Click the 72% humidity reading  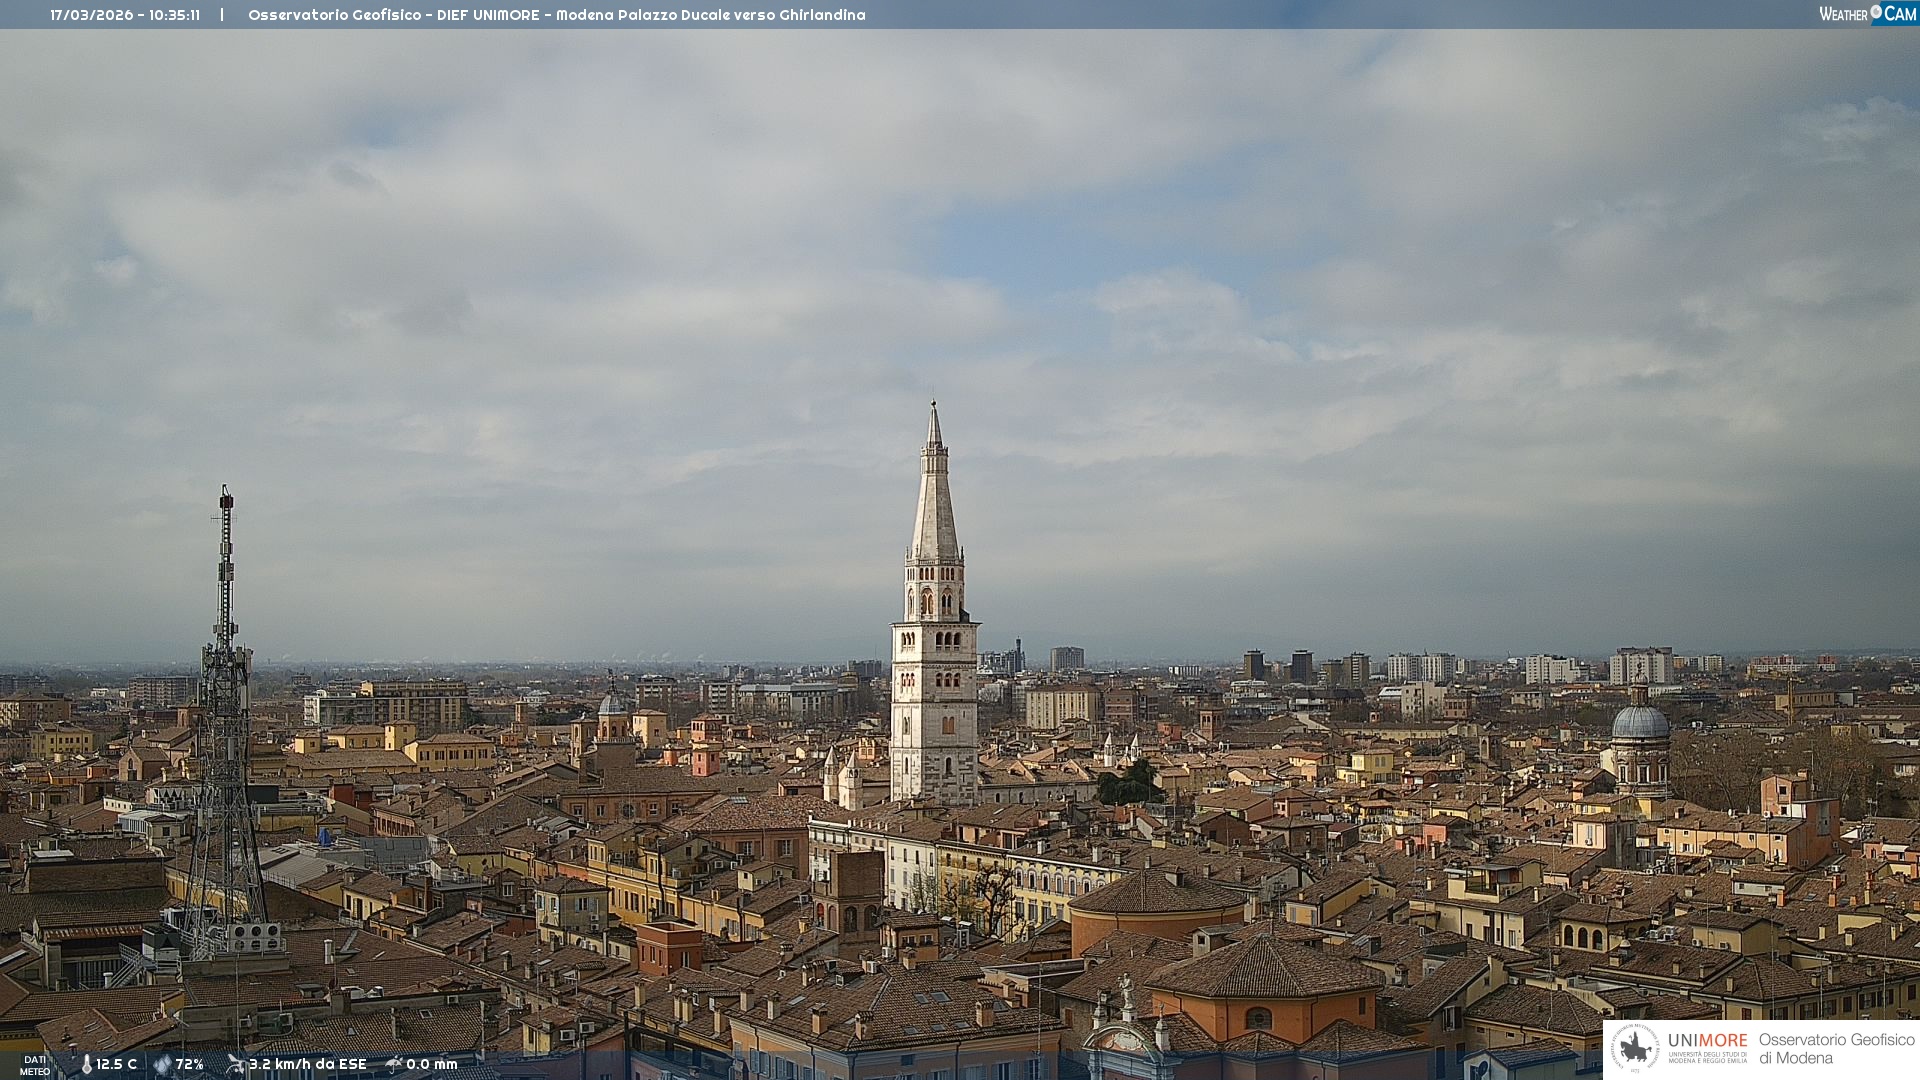(x=190, y=1065)
